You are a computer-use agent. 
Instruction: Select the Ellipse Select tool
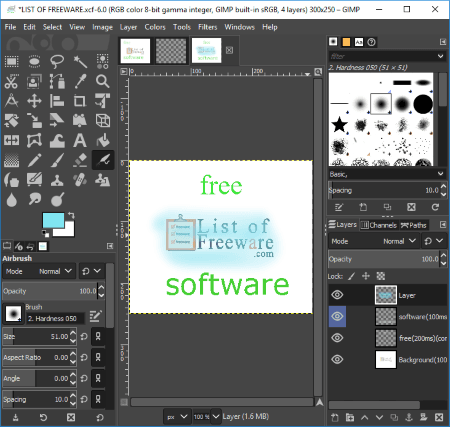pos(34,61)
